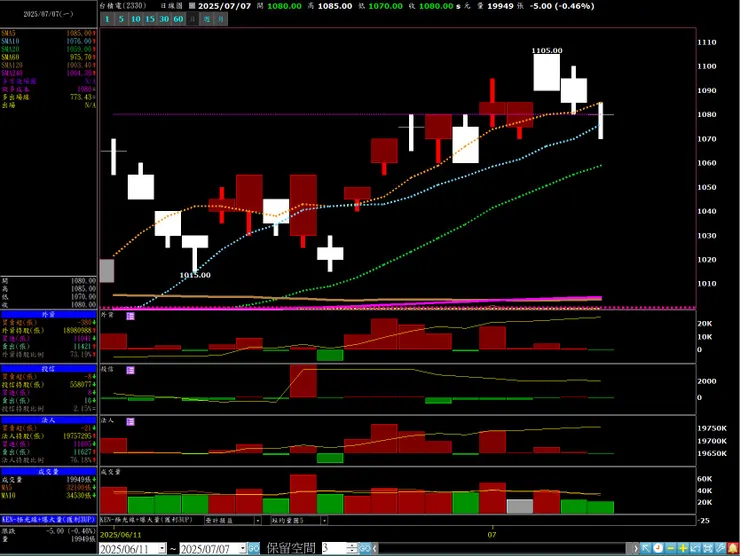Open the start date 2025/06/11 dropdown
Image resolution: width=740 pixels, height=556 pixels.
162,548
